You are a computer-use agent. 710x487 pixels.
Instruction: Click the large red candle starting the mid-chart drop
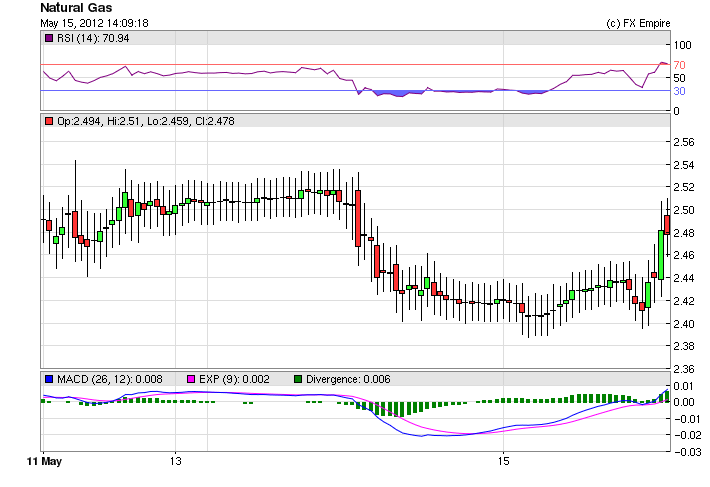[358, 218]
